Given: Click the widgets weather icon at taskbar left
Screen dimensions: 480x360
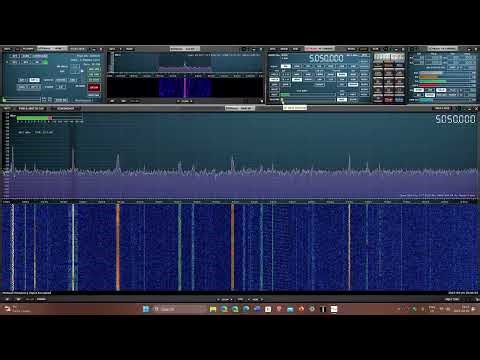Looking at the screenshot, I should (x=7, y=309).
